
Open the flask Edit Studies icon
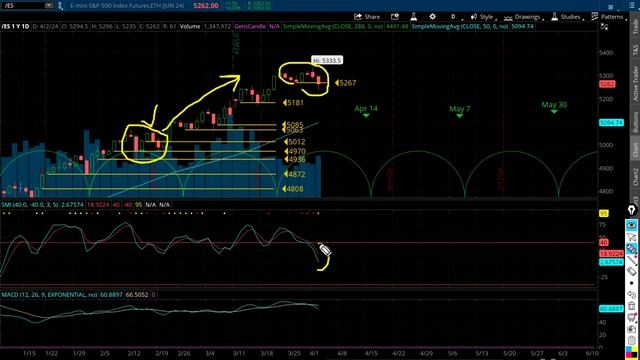click(x=413, y=17)
